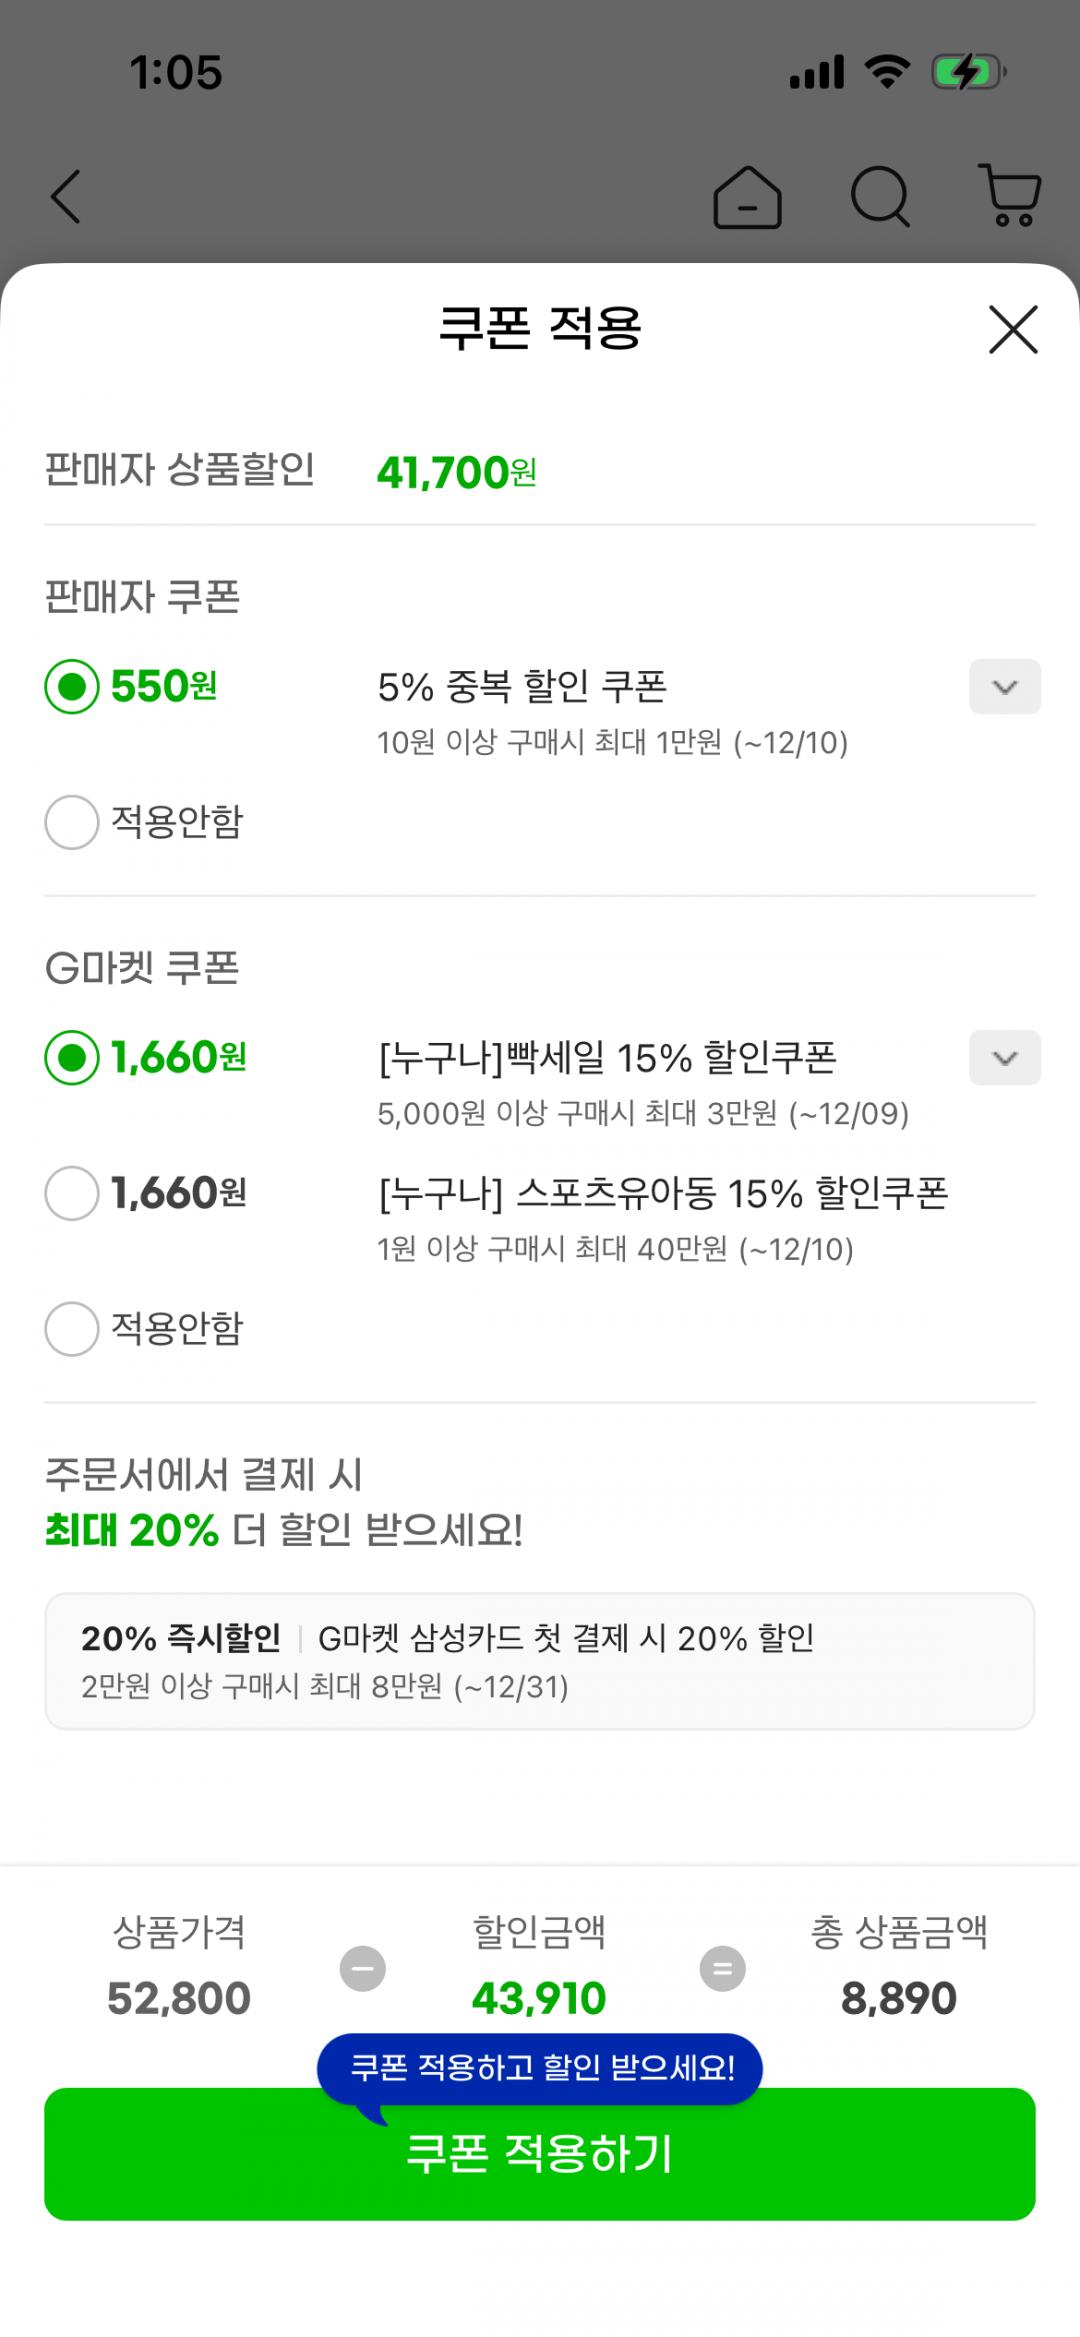This screenshot has height=2337, width=1080.
Task: Select the 550원 seller coupon radio
Action: click(x=72, y=687)
